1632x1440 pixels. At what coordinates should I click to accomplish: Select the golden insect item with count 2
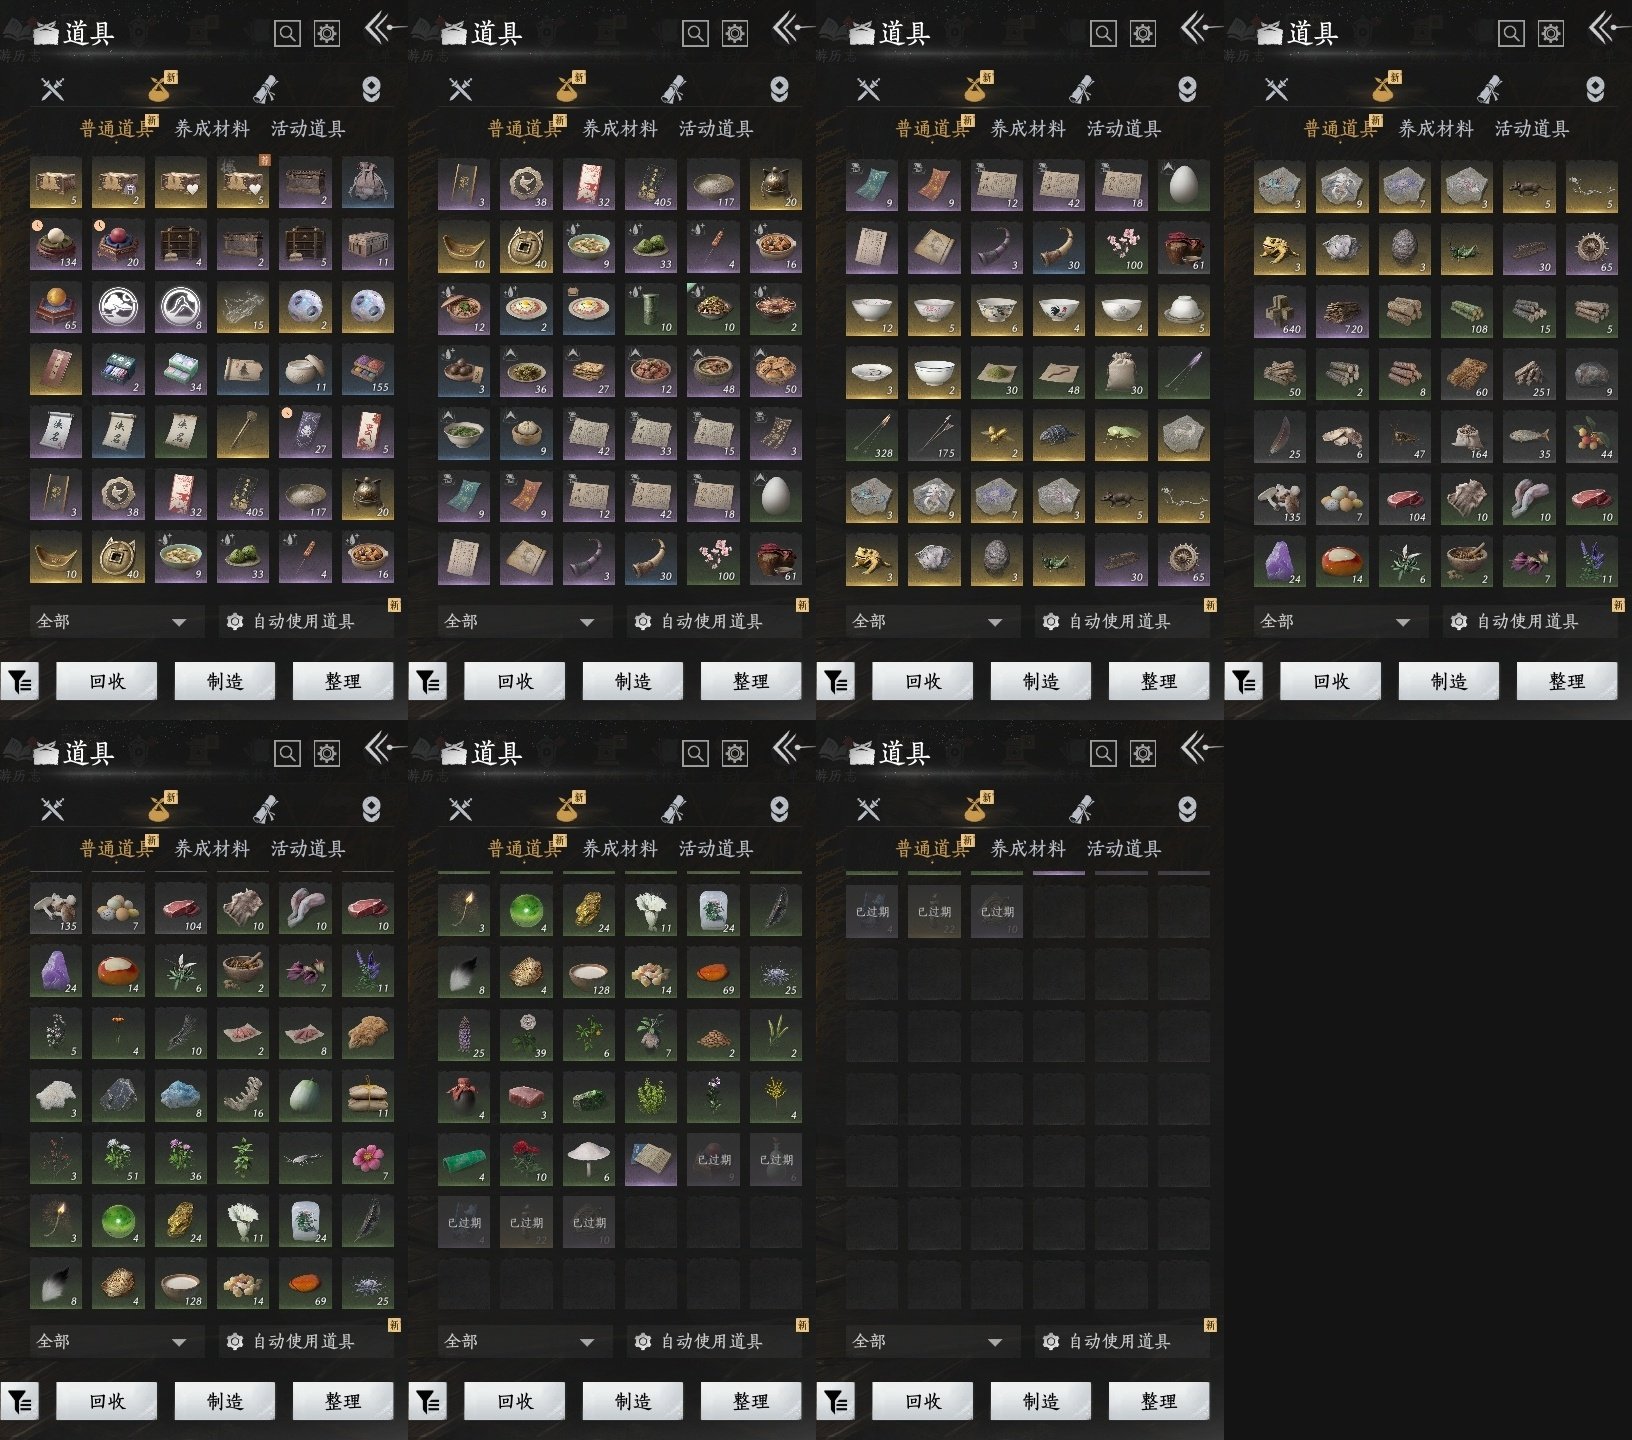(x=996, y=436)
